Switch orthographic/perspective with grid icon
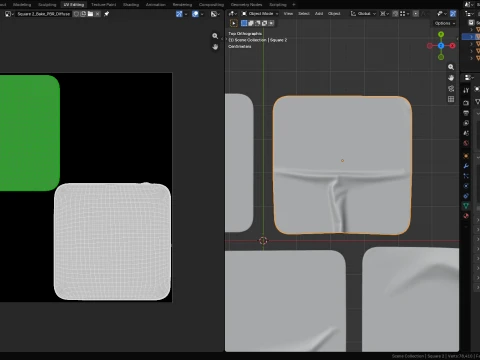Screen dimensions: 480x360 451,99
